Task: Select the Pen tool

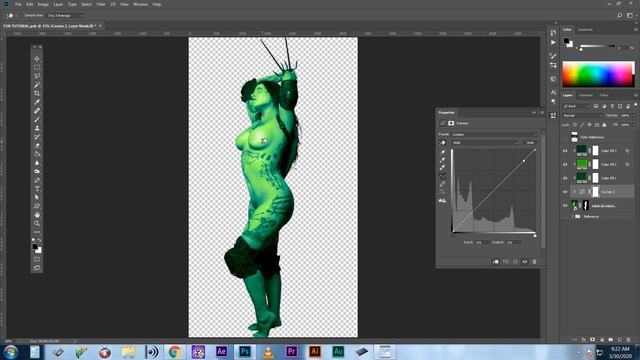Action: coord(37,180)
